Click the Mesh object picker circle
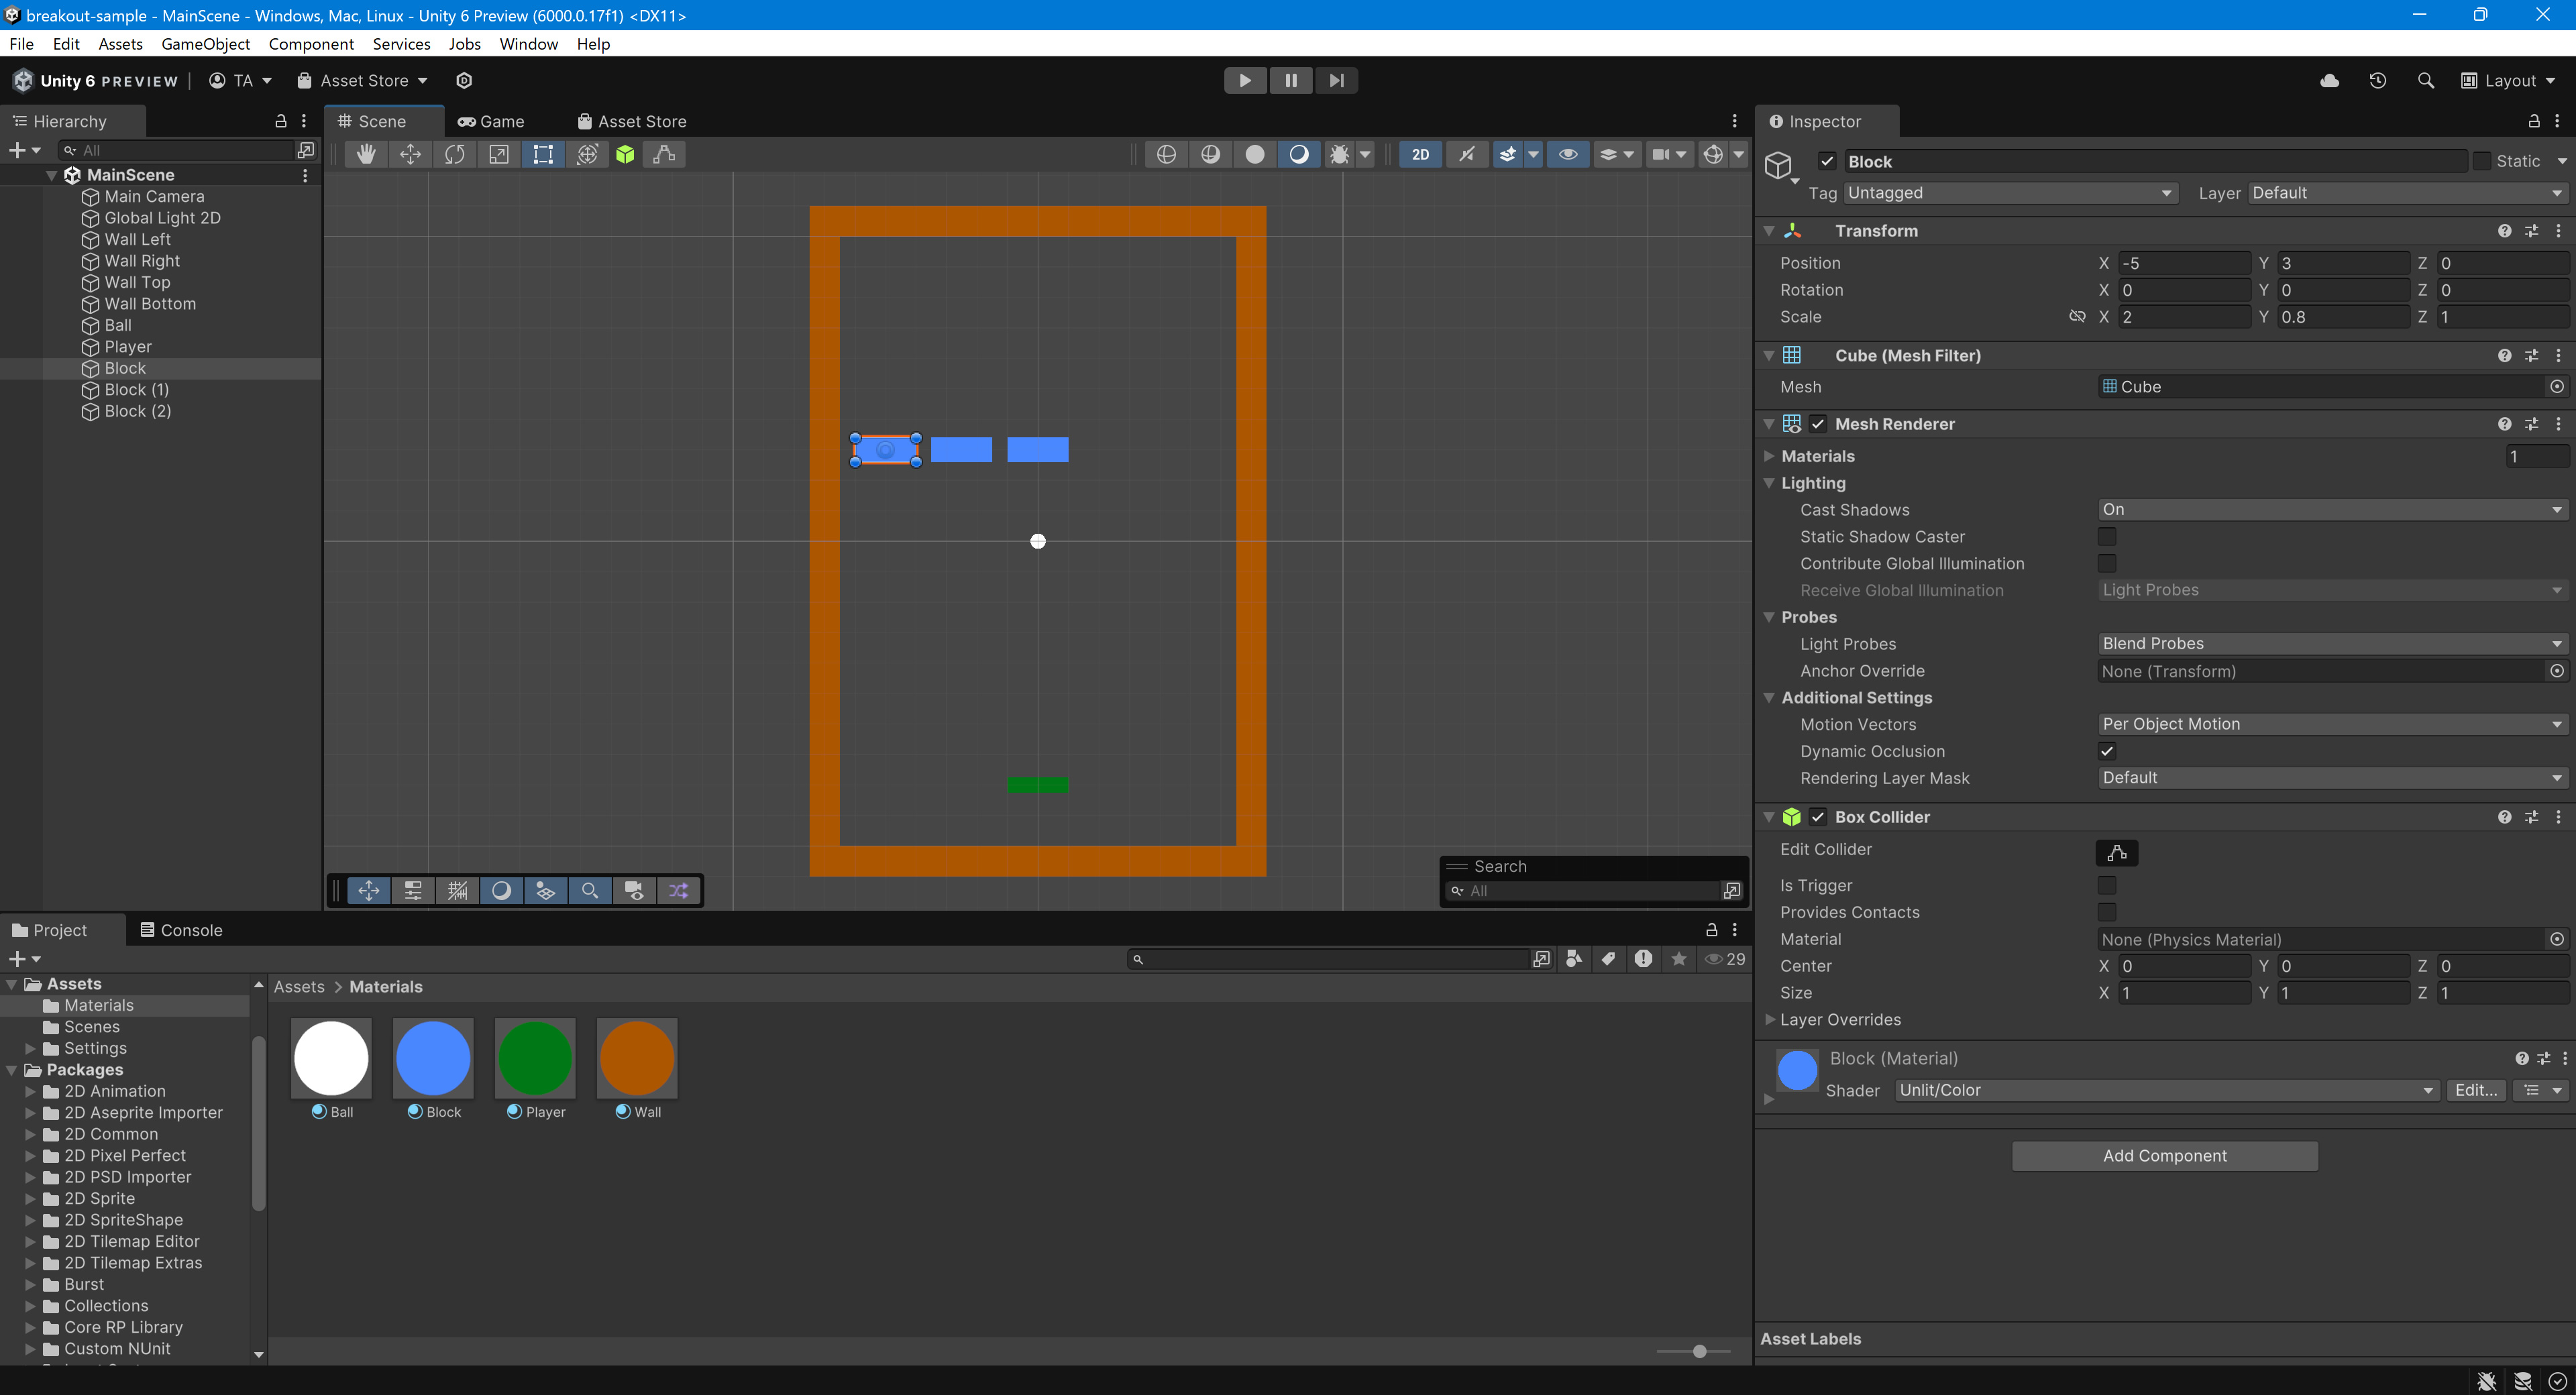2576x1395 pixels. coord(2557,387)
